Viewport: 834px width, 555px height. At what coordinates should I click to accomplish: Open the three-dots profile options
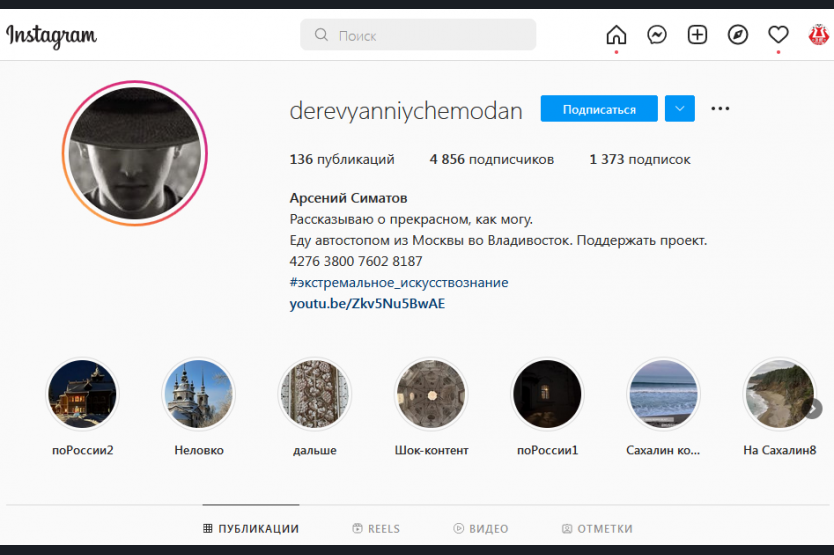pos(720,109)
